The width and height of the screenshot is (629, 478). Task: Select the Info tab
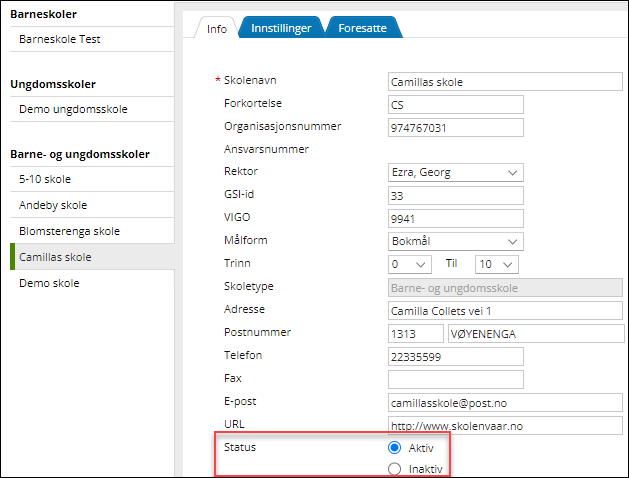click(216, 28)
